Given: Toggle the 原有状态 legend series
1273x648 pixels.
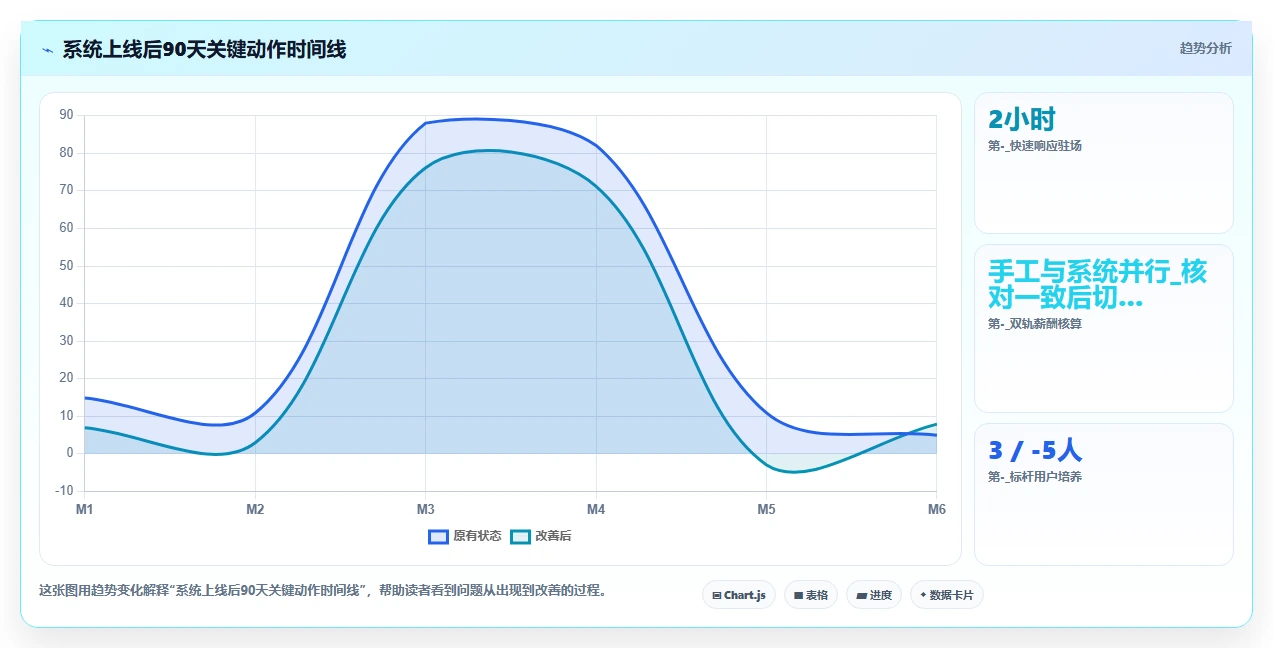Looking at the screenshot, I should tap(464, 536).
